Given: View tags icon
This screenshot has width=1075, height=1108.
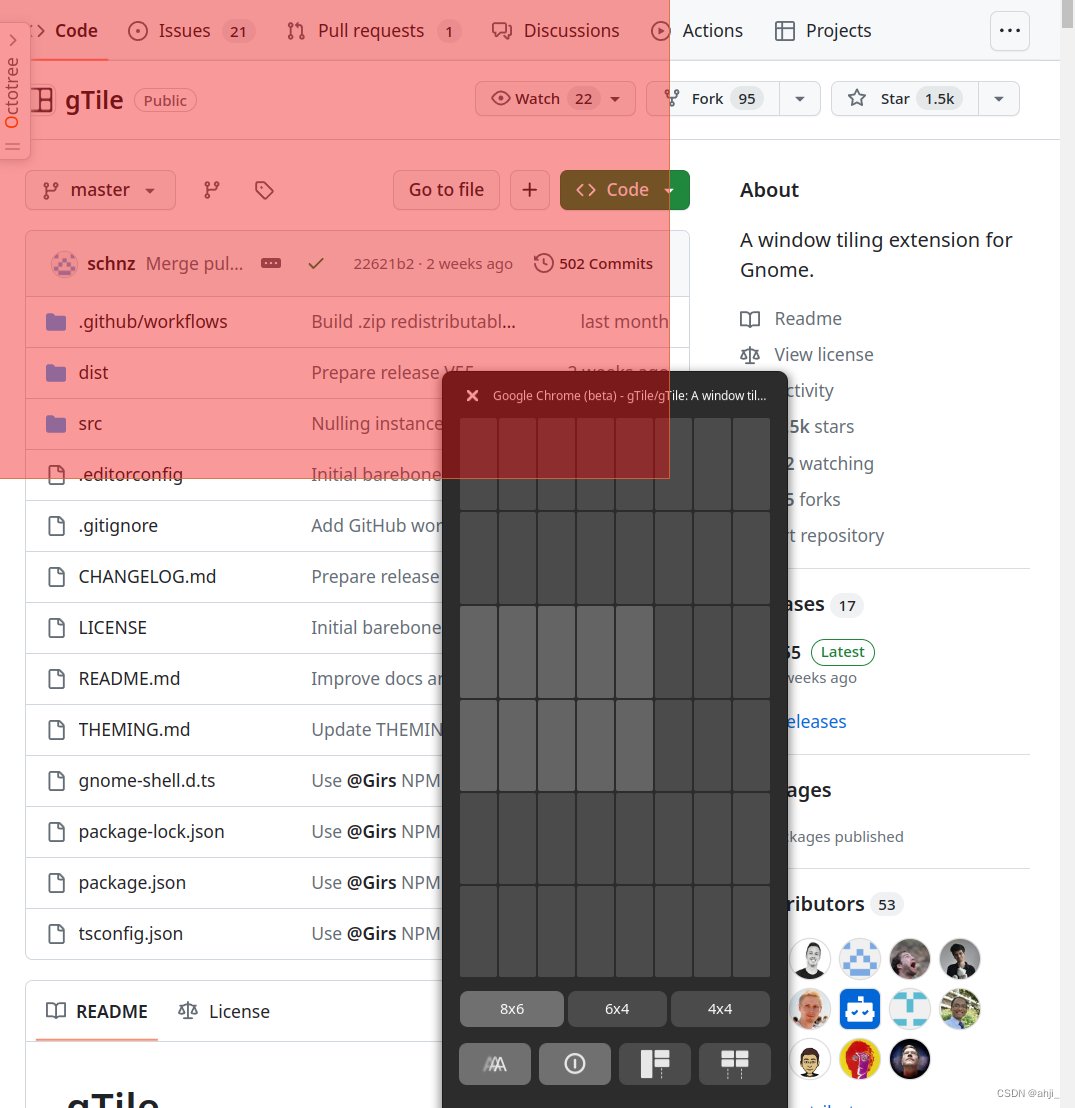Looking at the screenshot, I should pyautogui.click(x=264, y=190).
